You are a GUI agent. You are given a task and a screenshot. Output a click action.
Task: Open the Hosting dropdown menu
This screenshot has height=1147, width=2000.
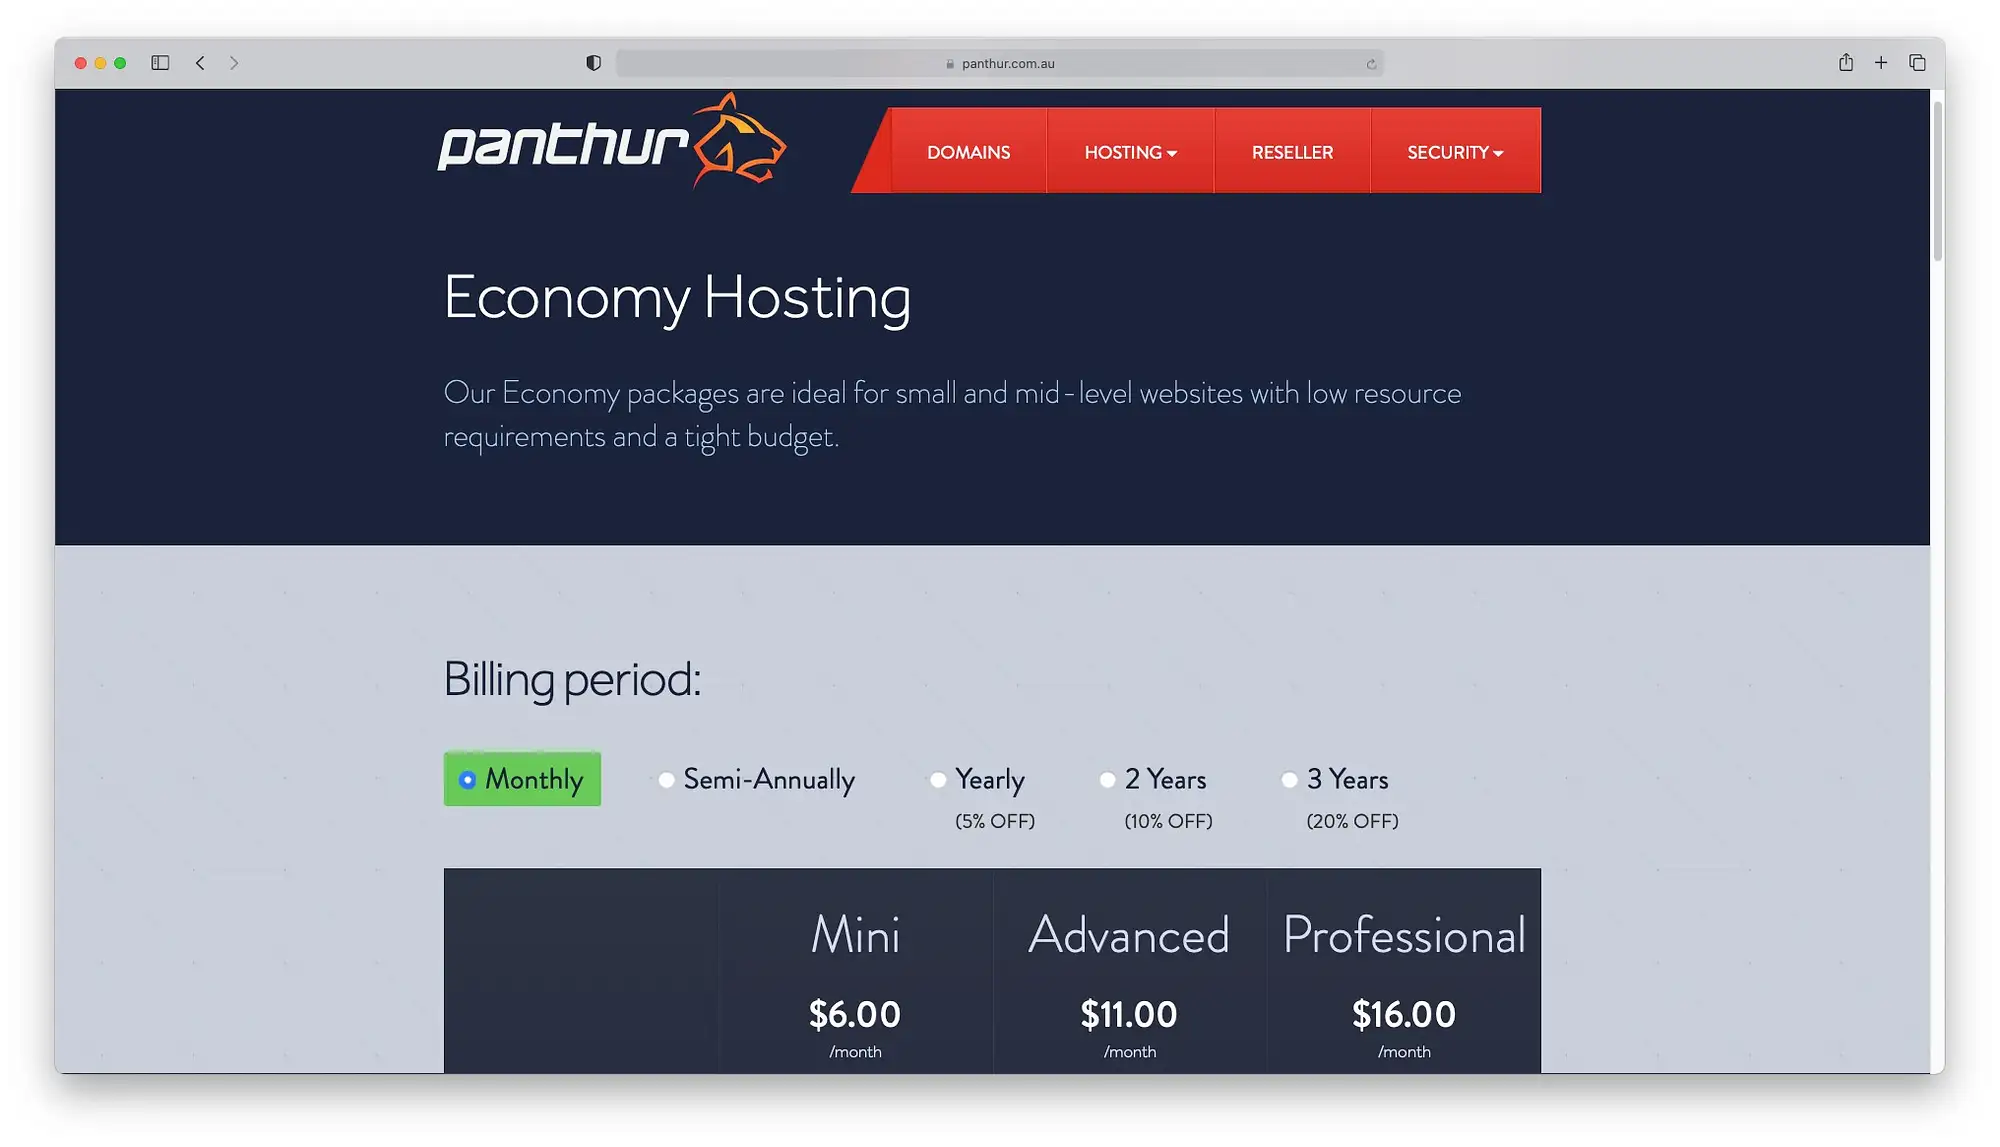point(1130,151)
